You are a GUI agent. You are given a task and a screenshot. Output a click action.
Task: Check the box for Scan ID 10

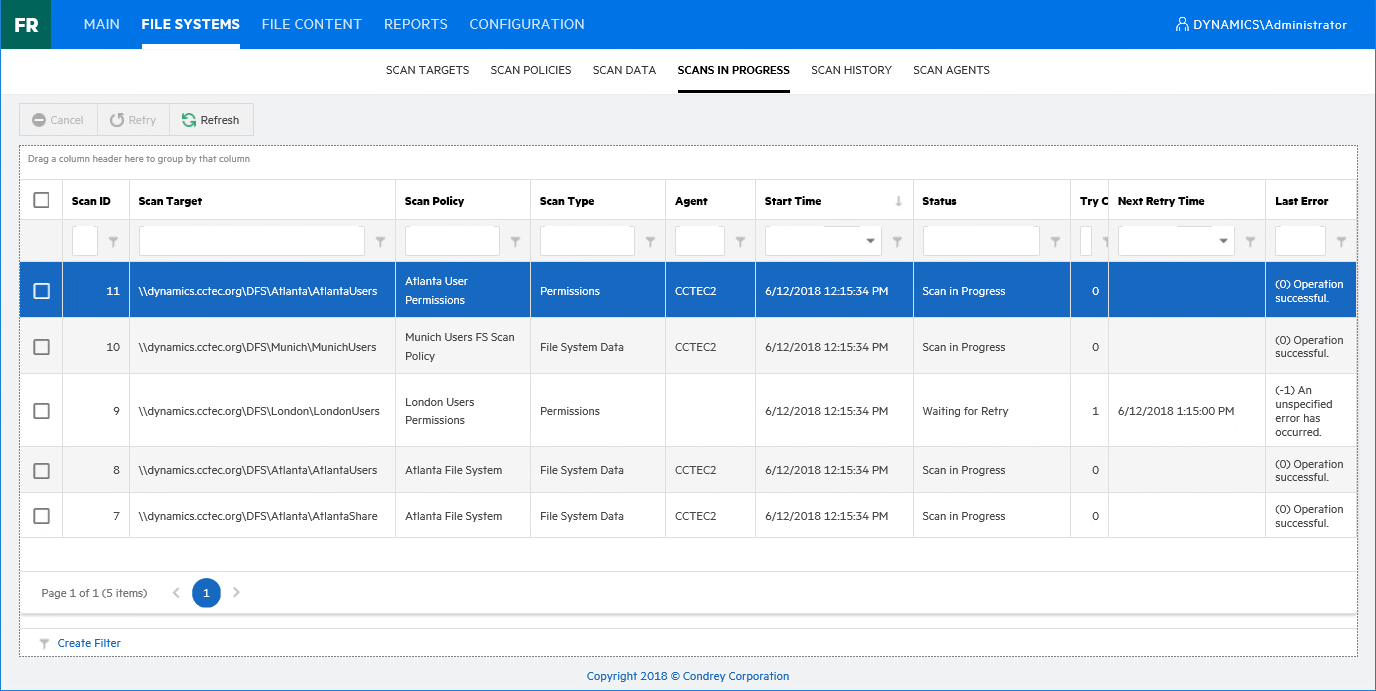[x=41, y=347]
